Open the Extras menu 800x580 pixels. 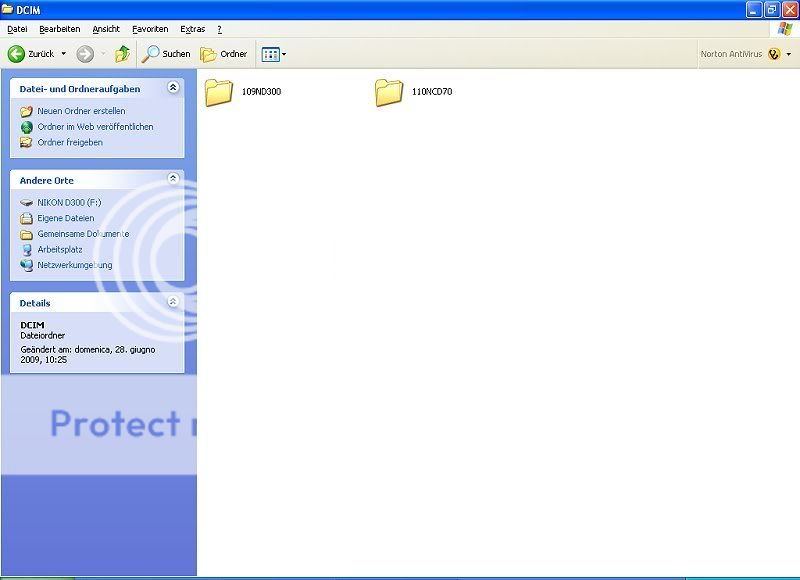193,29
